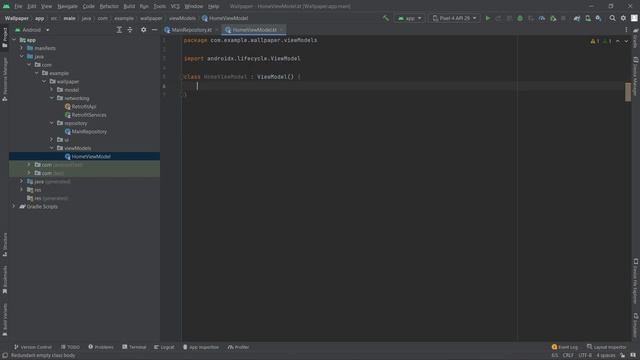This screenshot has height=360, width=640.
Task: Click the stop button in run toolbar
Action: [563, 18]
